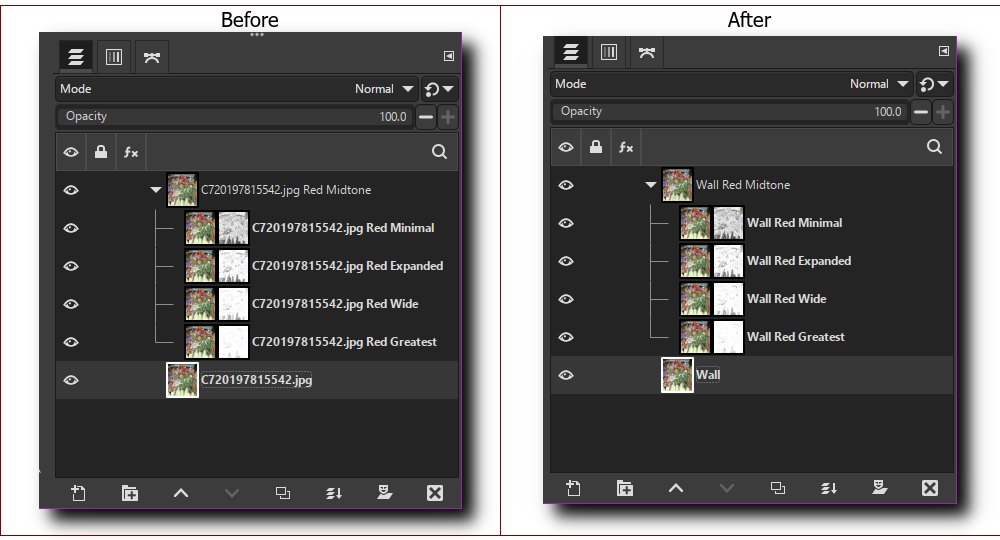Image resolution: width=1000 pixels, height=540 pixels.
Task: Select Wall Red Wide layer name
Action: [x=786, y=298]
